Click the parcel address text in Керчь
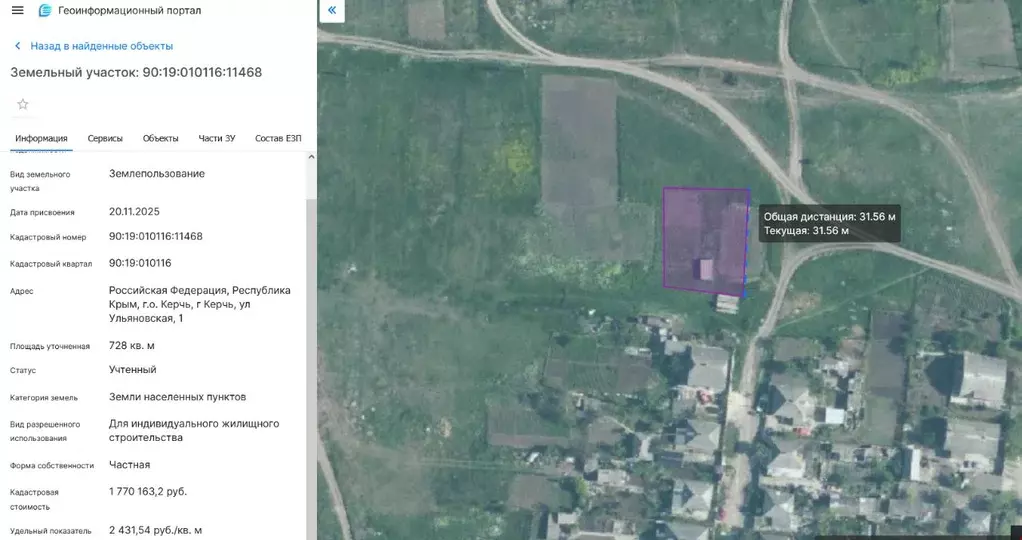 click(199, 304)
